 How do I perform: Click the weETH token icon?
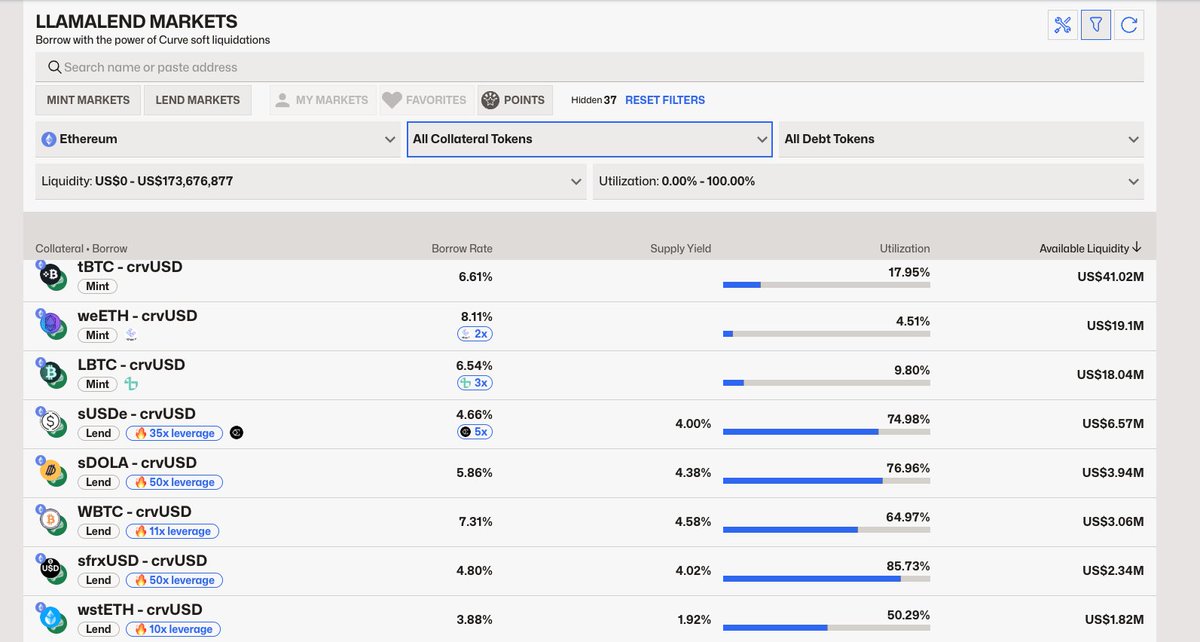click(51, 325)
